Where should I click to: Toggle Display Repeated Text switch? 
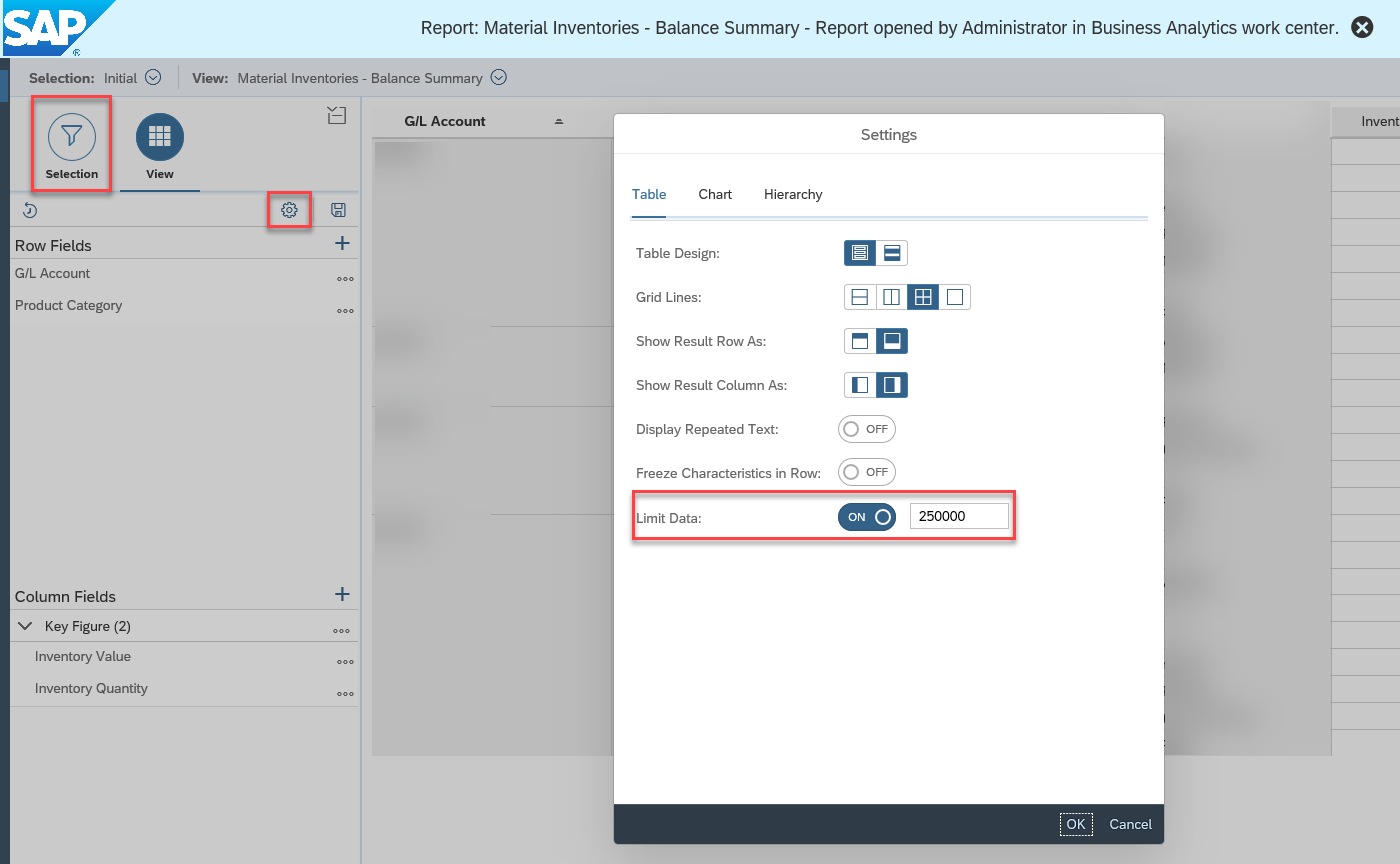tap(867, 429)
